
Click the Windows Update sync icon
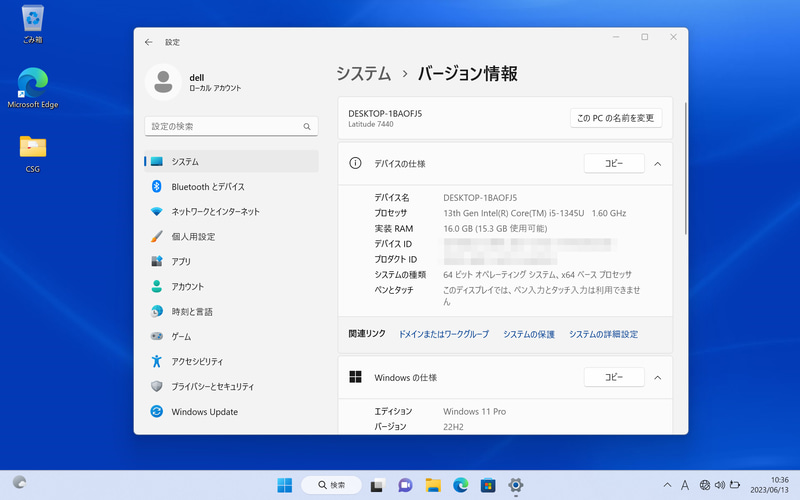pyautogui.click(x=157, y=411)
